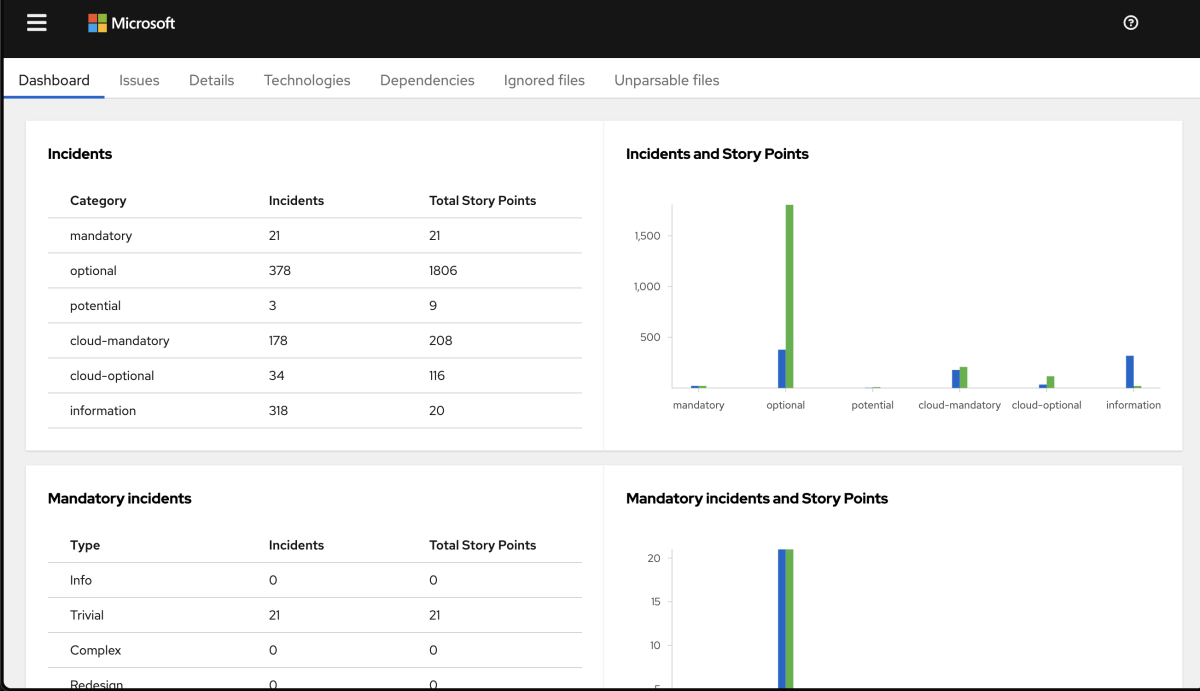
Task: Click the blue bar in Mandatory incidents chart
Action: coord(782,619)
